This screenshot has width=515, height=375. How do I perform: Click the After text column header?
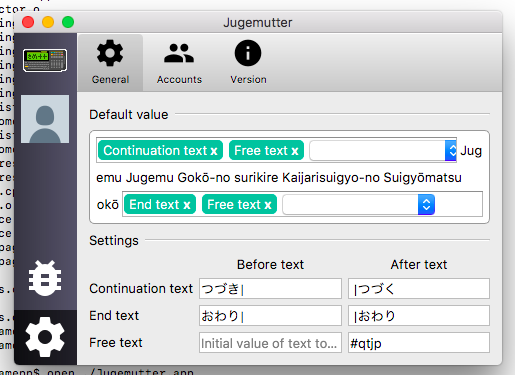pos(419,265)
